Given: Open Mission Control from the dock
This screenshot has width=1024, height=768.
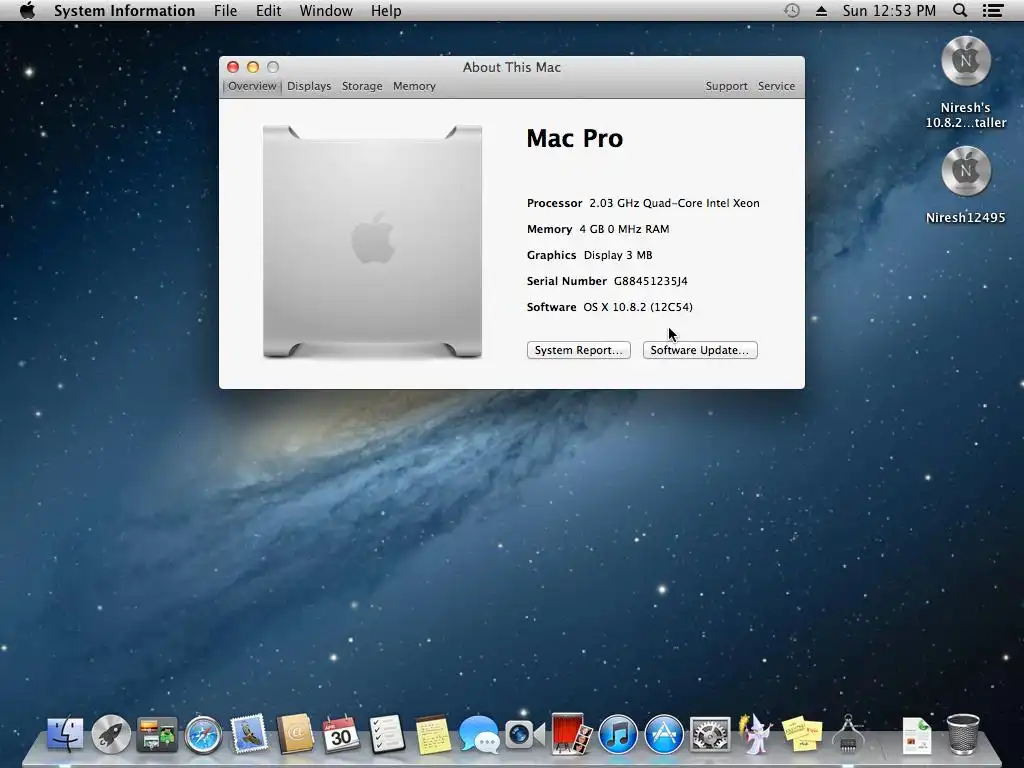Looking at the screenshot, I should pos(157,734).
